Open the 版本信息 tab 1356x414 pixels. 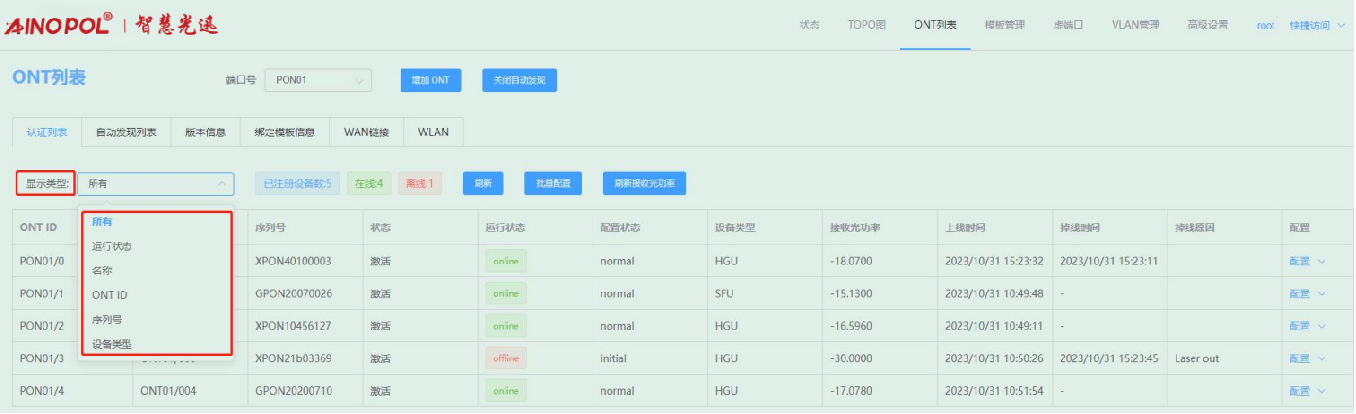point(205,132)
